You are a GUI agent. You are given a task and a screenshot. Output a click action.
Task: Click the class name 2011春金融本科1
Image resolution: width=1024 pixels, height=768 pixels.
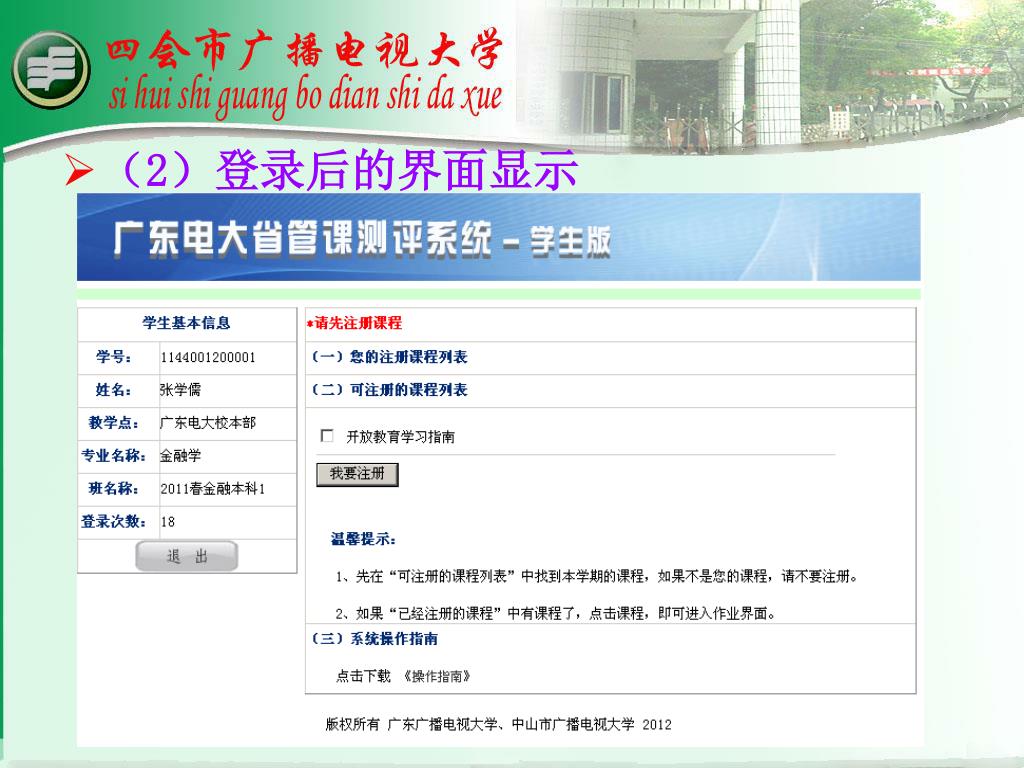click(212, 488)
